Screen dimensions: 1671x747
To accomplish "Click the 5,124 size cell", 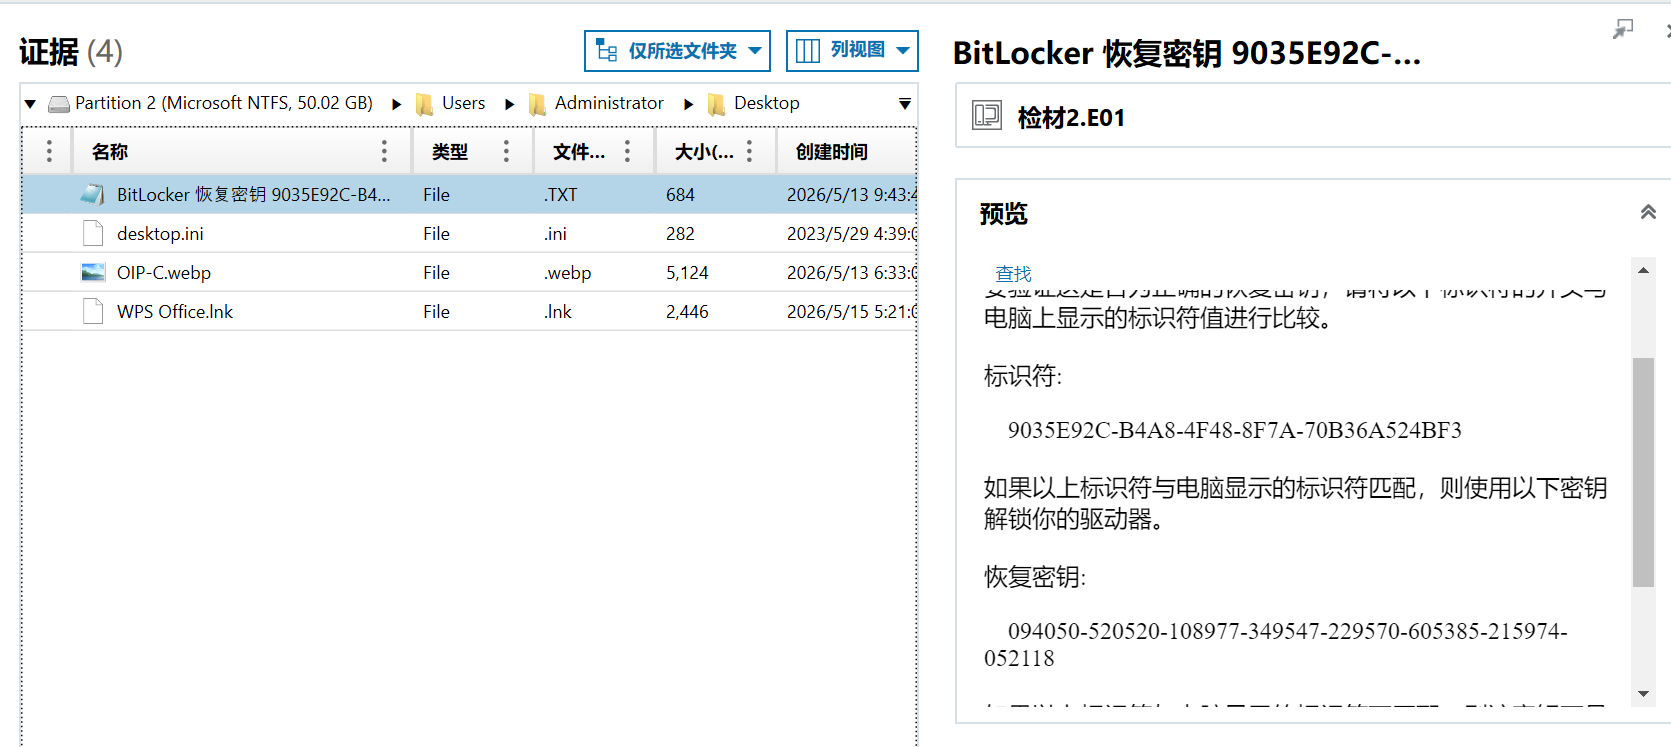I will [687, 273].
